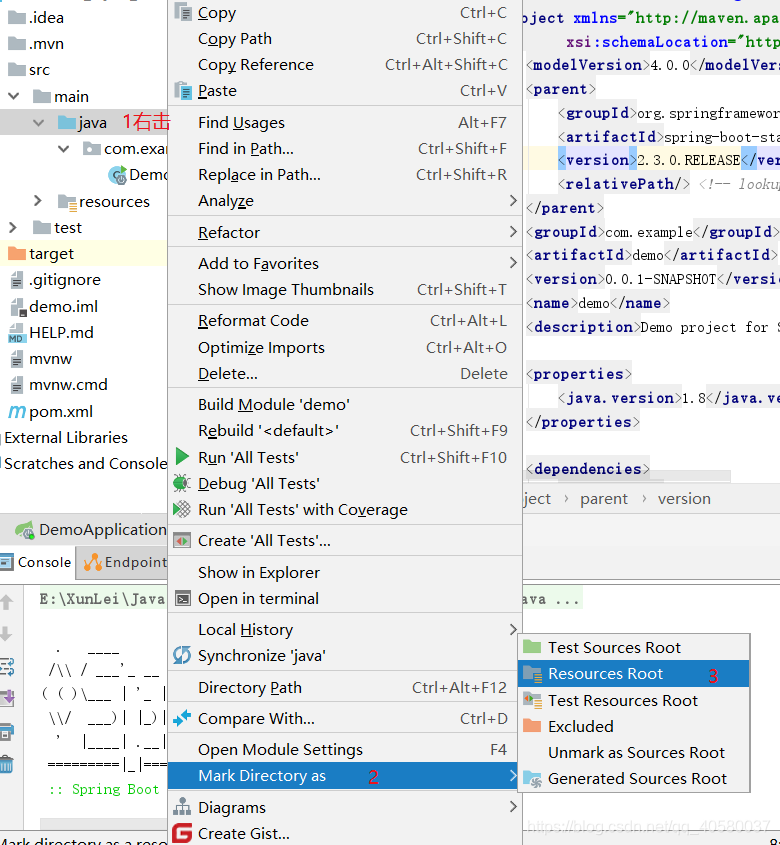Screen dimensions: 780x845
Task: Open the Refactor submenu arrow
Action: 513,232
